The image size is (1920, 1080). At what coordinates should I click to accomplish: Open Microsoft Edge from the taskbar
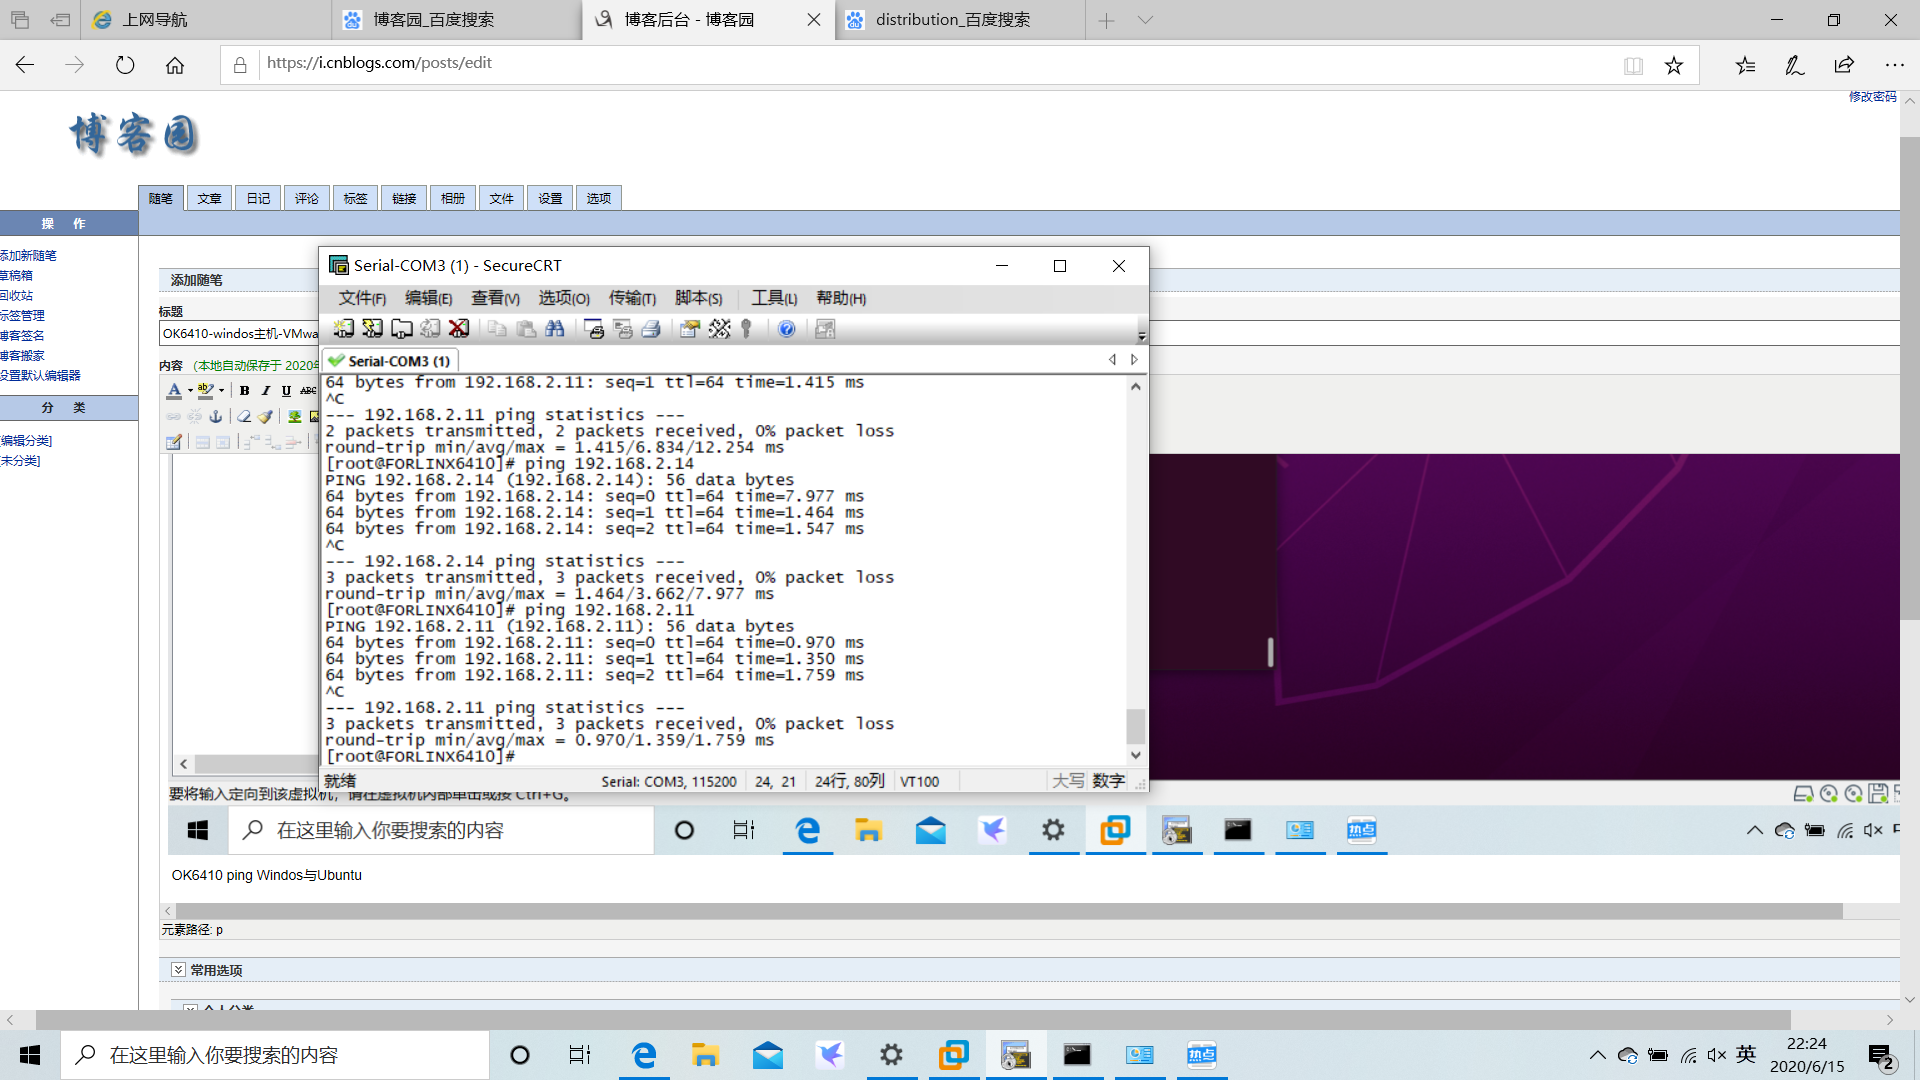tap(644, 1055)
